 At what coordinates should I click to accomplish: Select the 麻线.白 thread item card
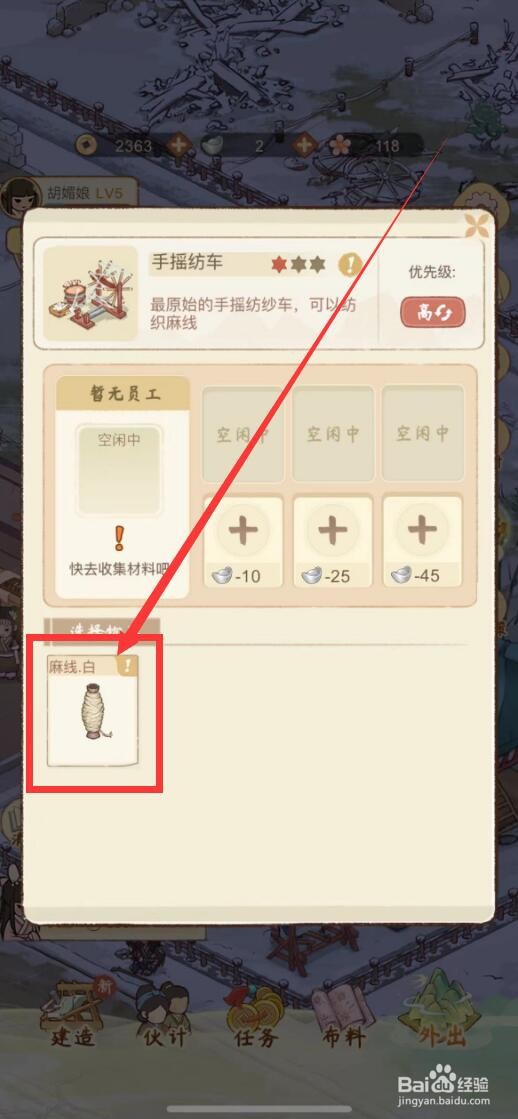93,712
